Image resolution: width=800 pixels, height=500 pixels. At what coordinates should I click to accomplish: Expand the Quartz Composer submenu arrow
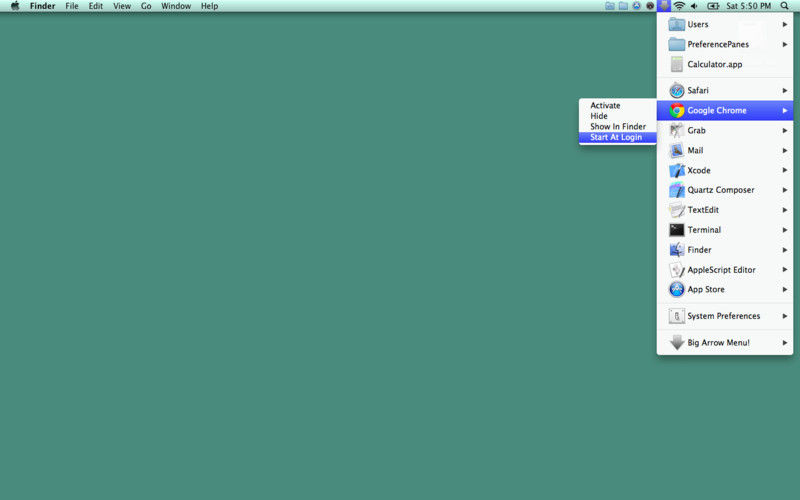coord(785,190)
